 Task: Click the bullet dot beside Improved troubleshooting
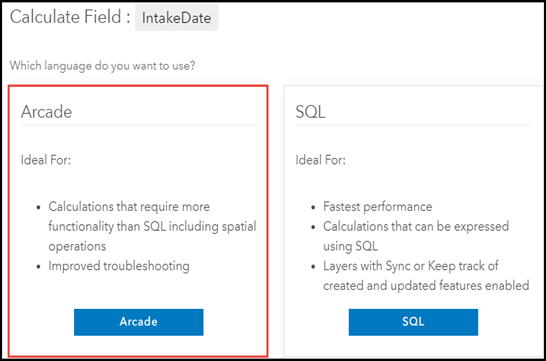point(38,267)
